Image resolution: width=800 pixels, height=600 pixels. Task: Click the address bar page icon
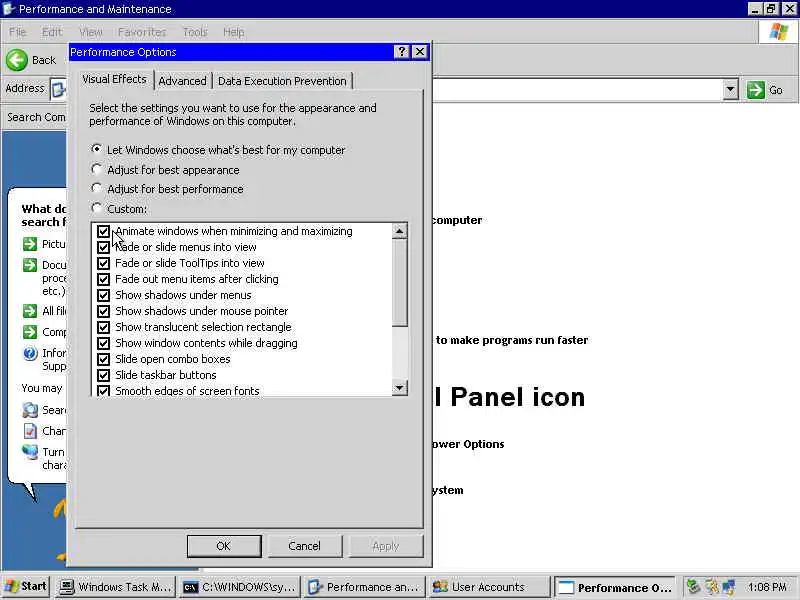[x=59, y=89]
